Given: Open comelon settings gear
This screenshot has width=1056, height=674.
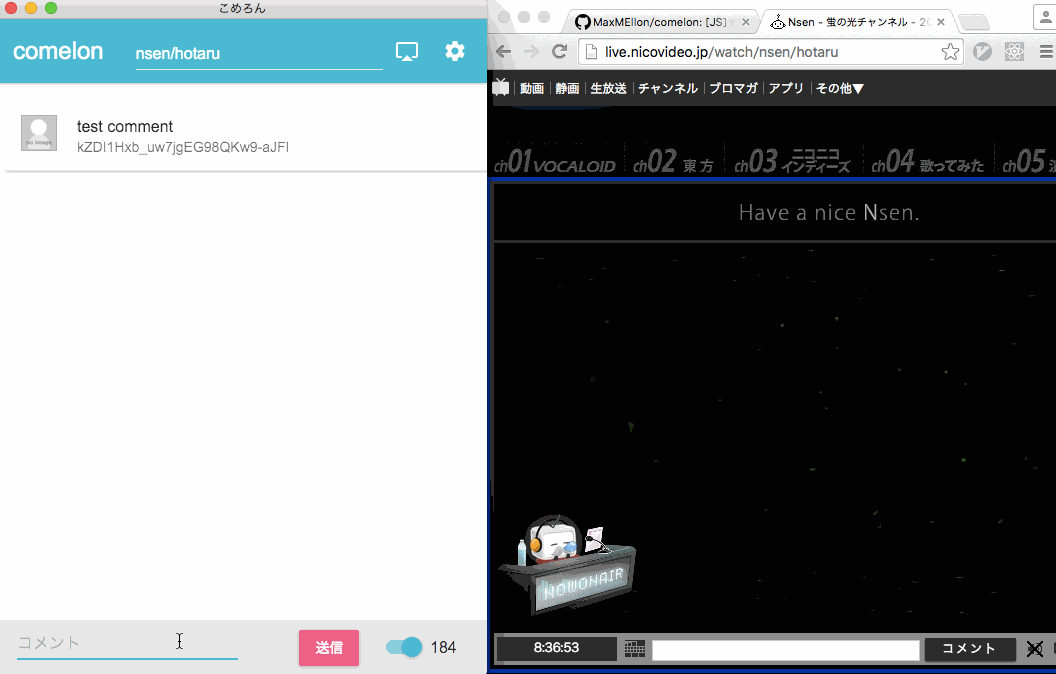Looking at the screenshot, I should [x=455, y=51].
